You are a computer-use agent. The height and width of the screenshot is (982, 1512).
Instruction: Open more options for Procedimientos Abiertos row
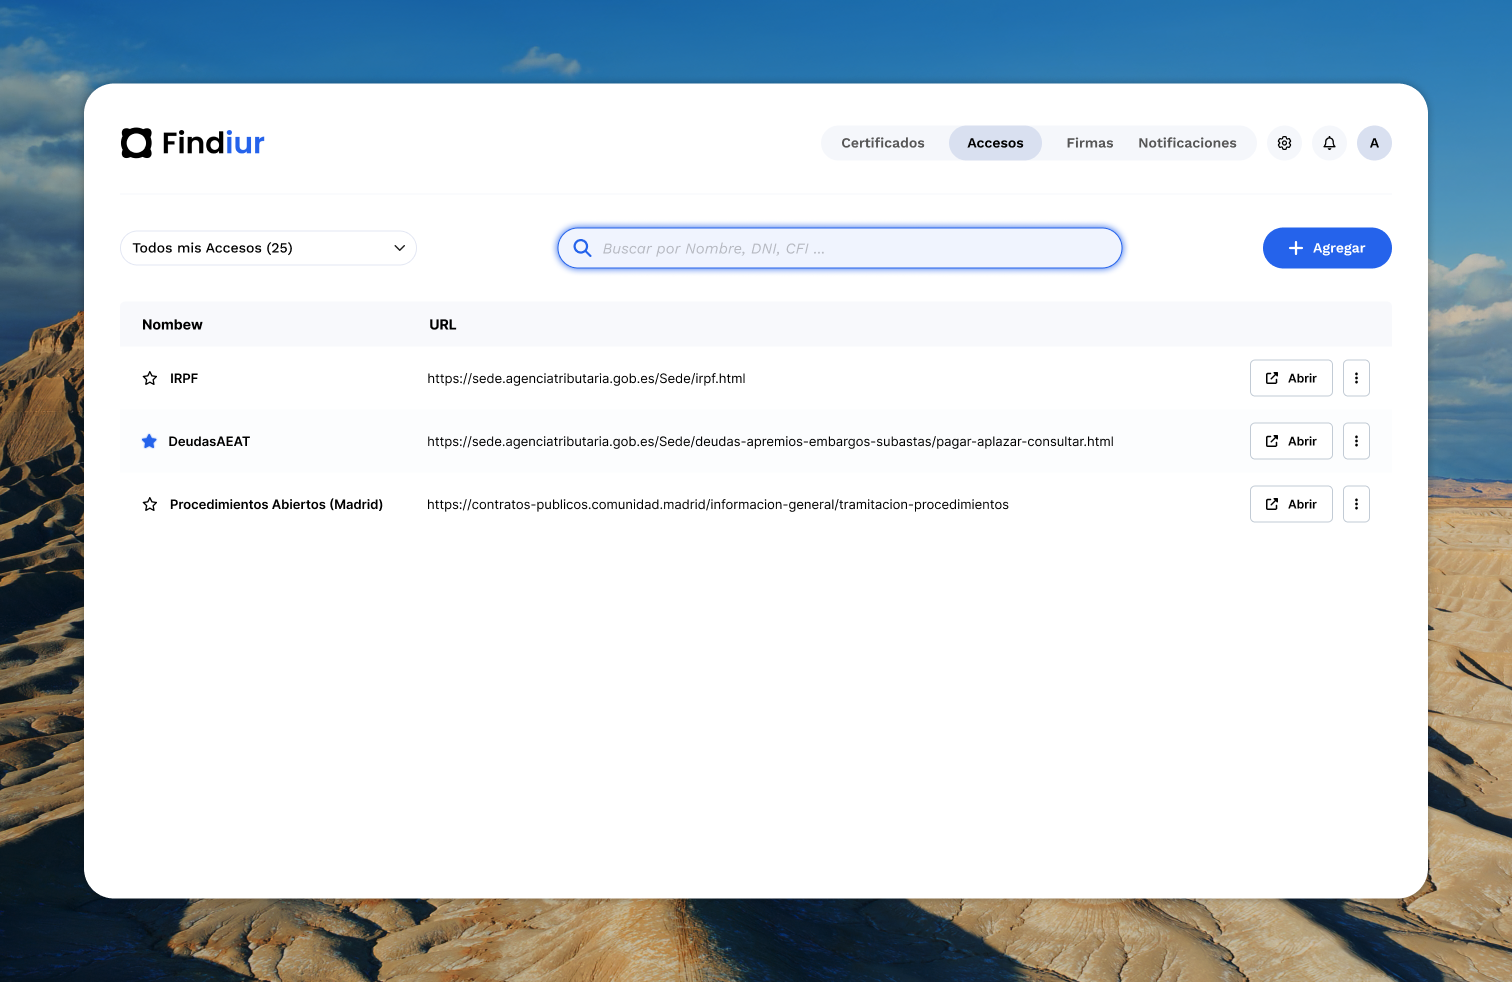click(1356, 504)
